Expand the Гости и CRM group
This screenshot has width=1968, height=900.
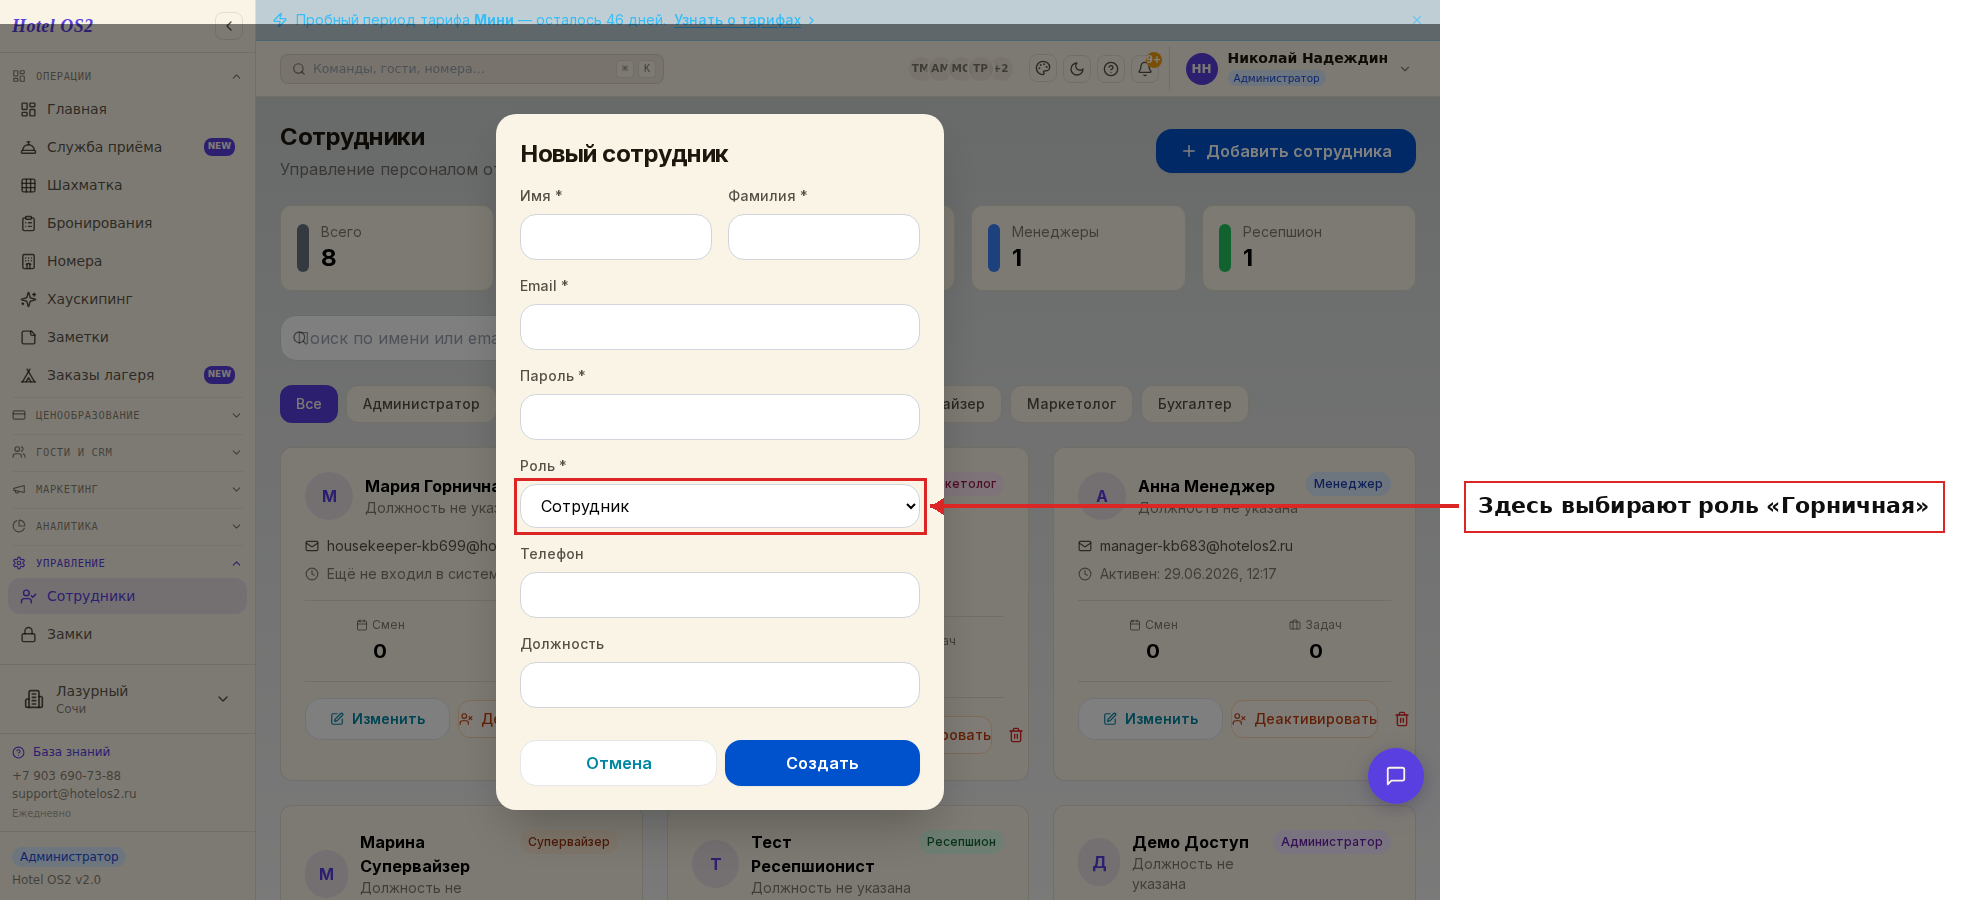(x=127, y=452)
